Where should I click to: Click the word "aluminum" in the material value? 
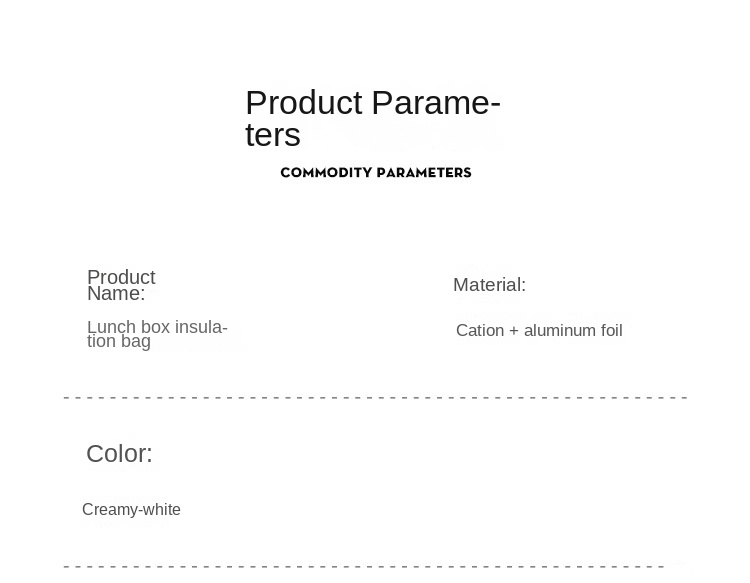pyautogui.click(x=560, y=331)
